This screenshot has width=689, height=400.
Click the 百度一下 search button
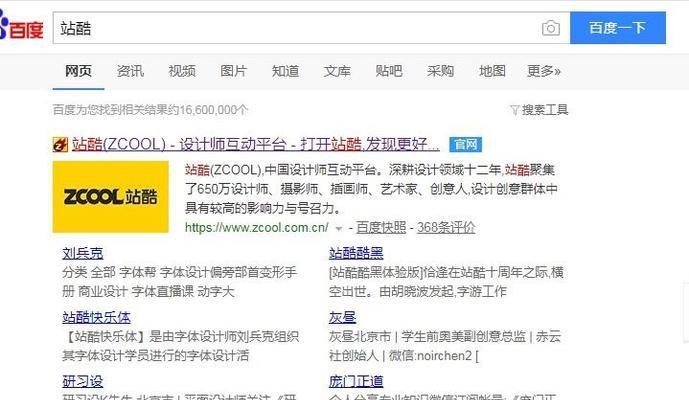tap(617, 28)
